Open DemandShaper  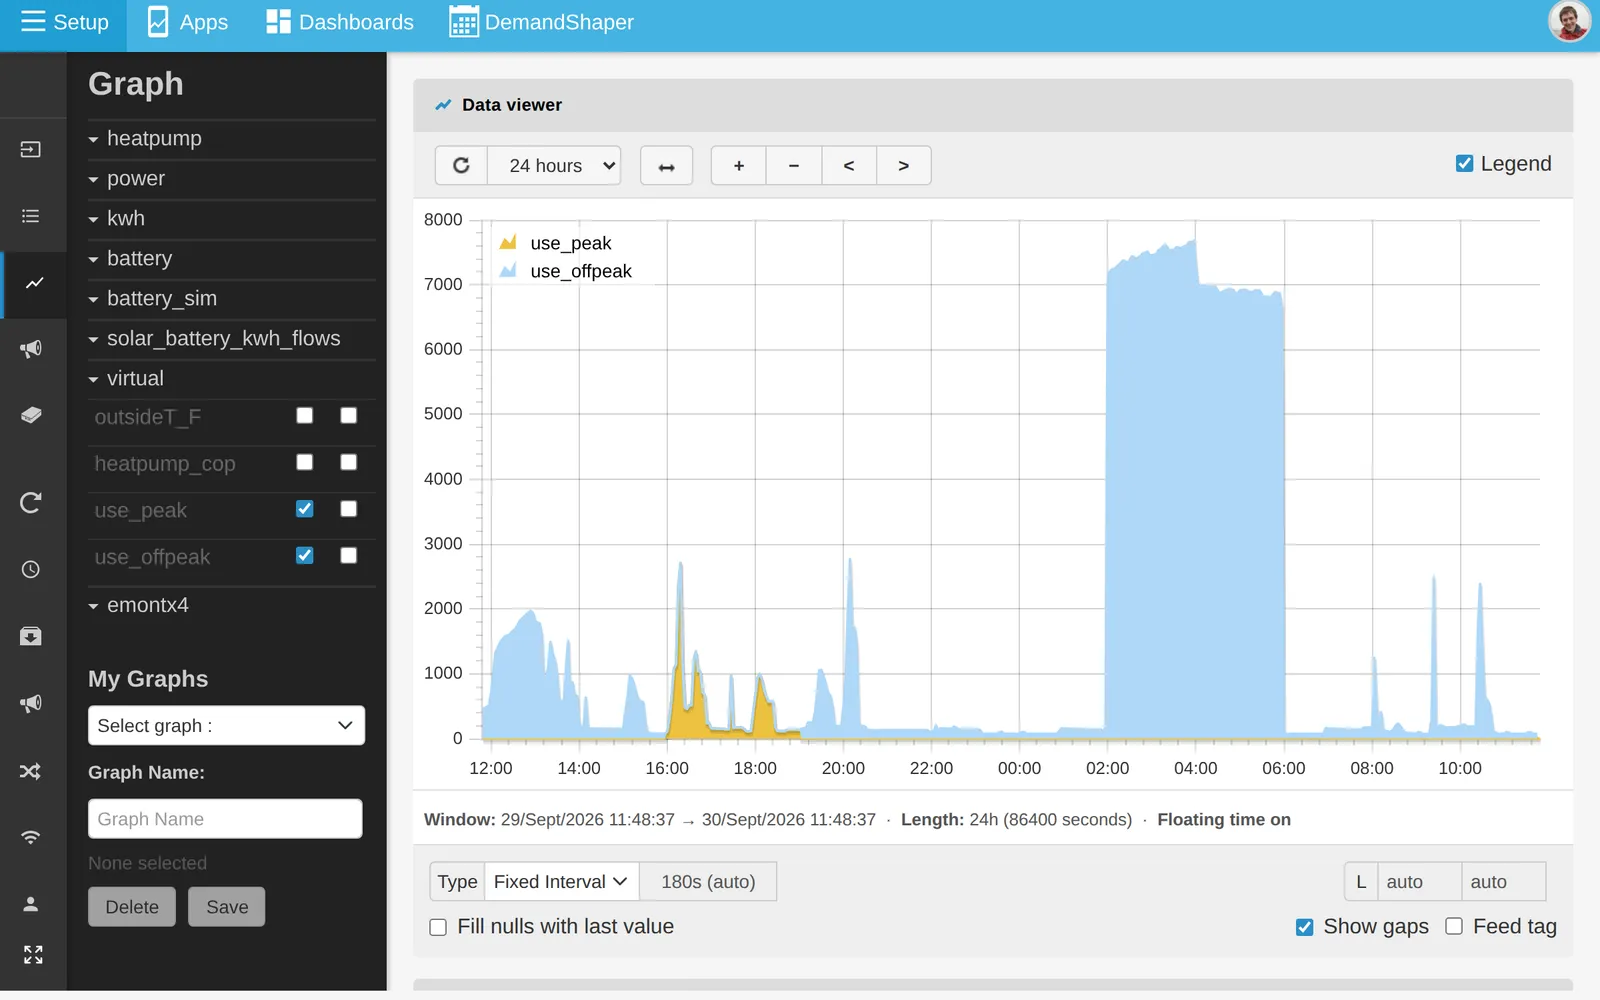click(x=541, y=22)
